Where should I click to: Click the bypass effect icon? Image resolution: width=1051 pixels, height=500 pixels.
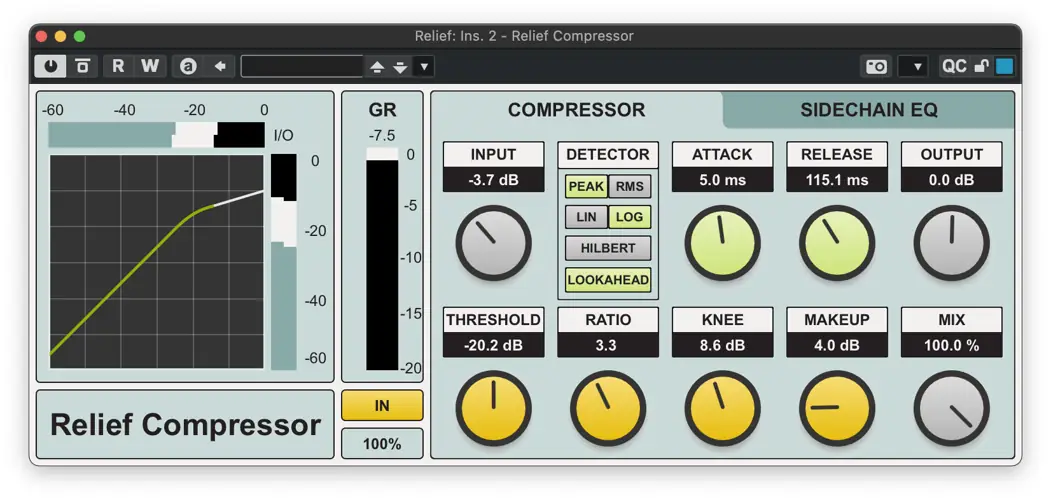click(83, 66)
